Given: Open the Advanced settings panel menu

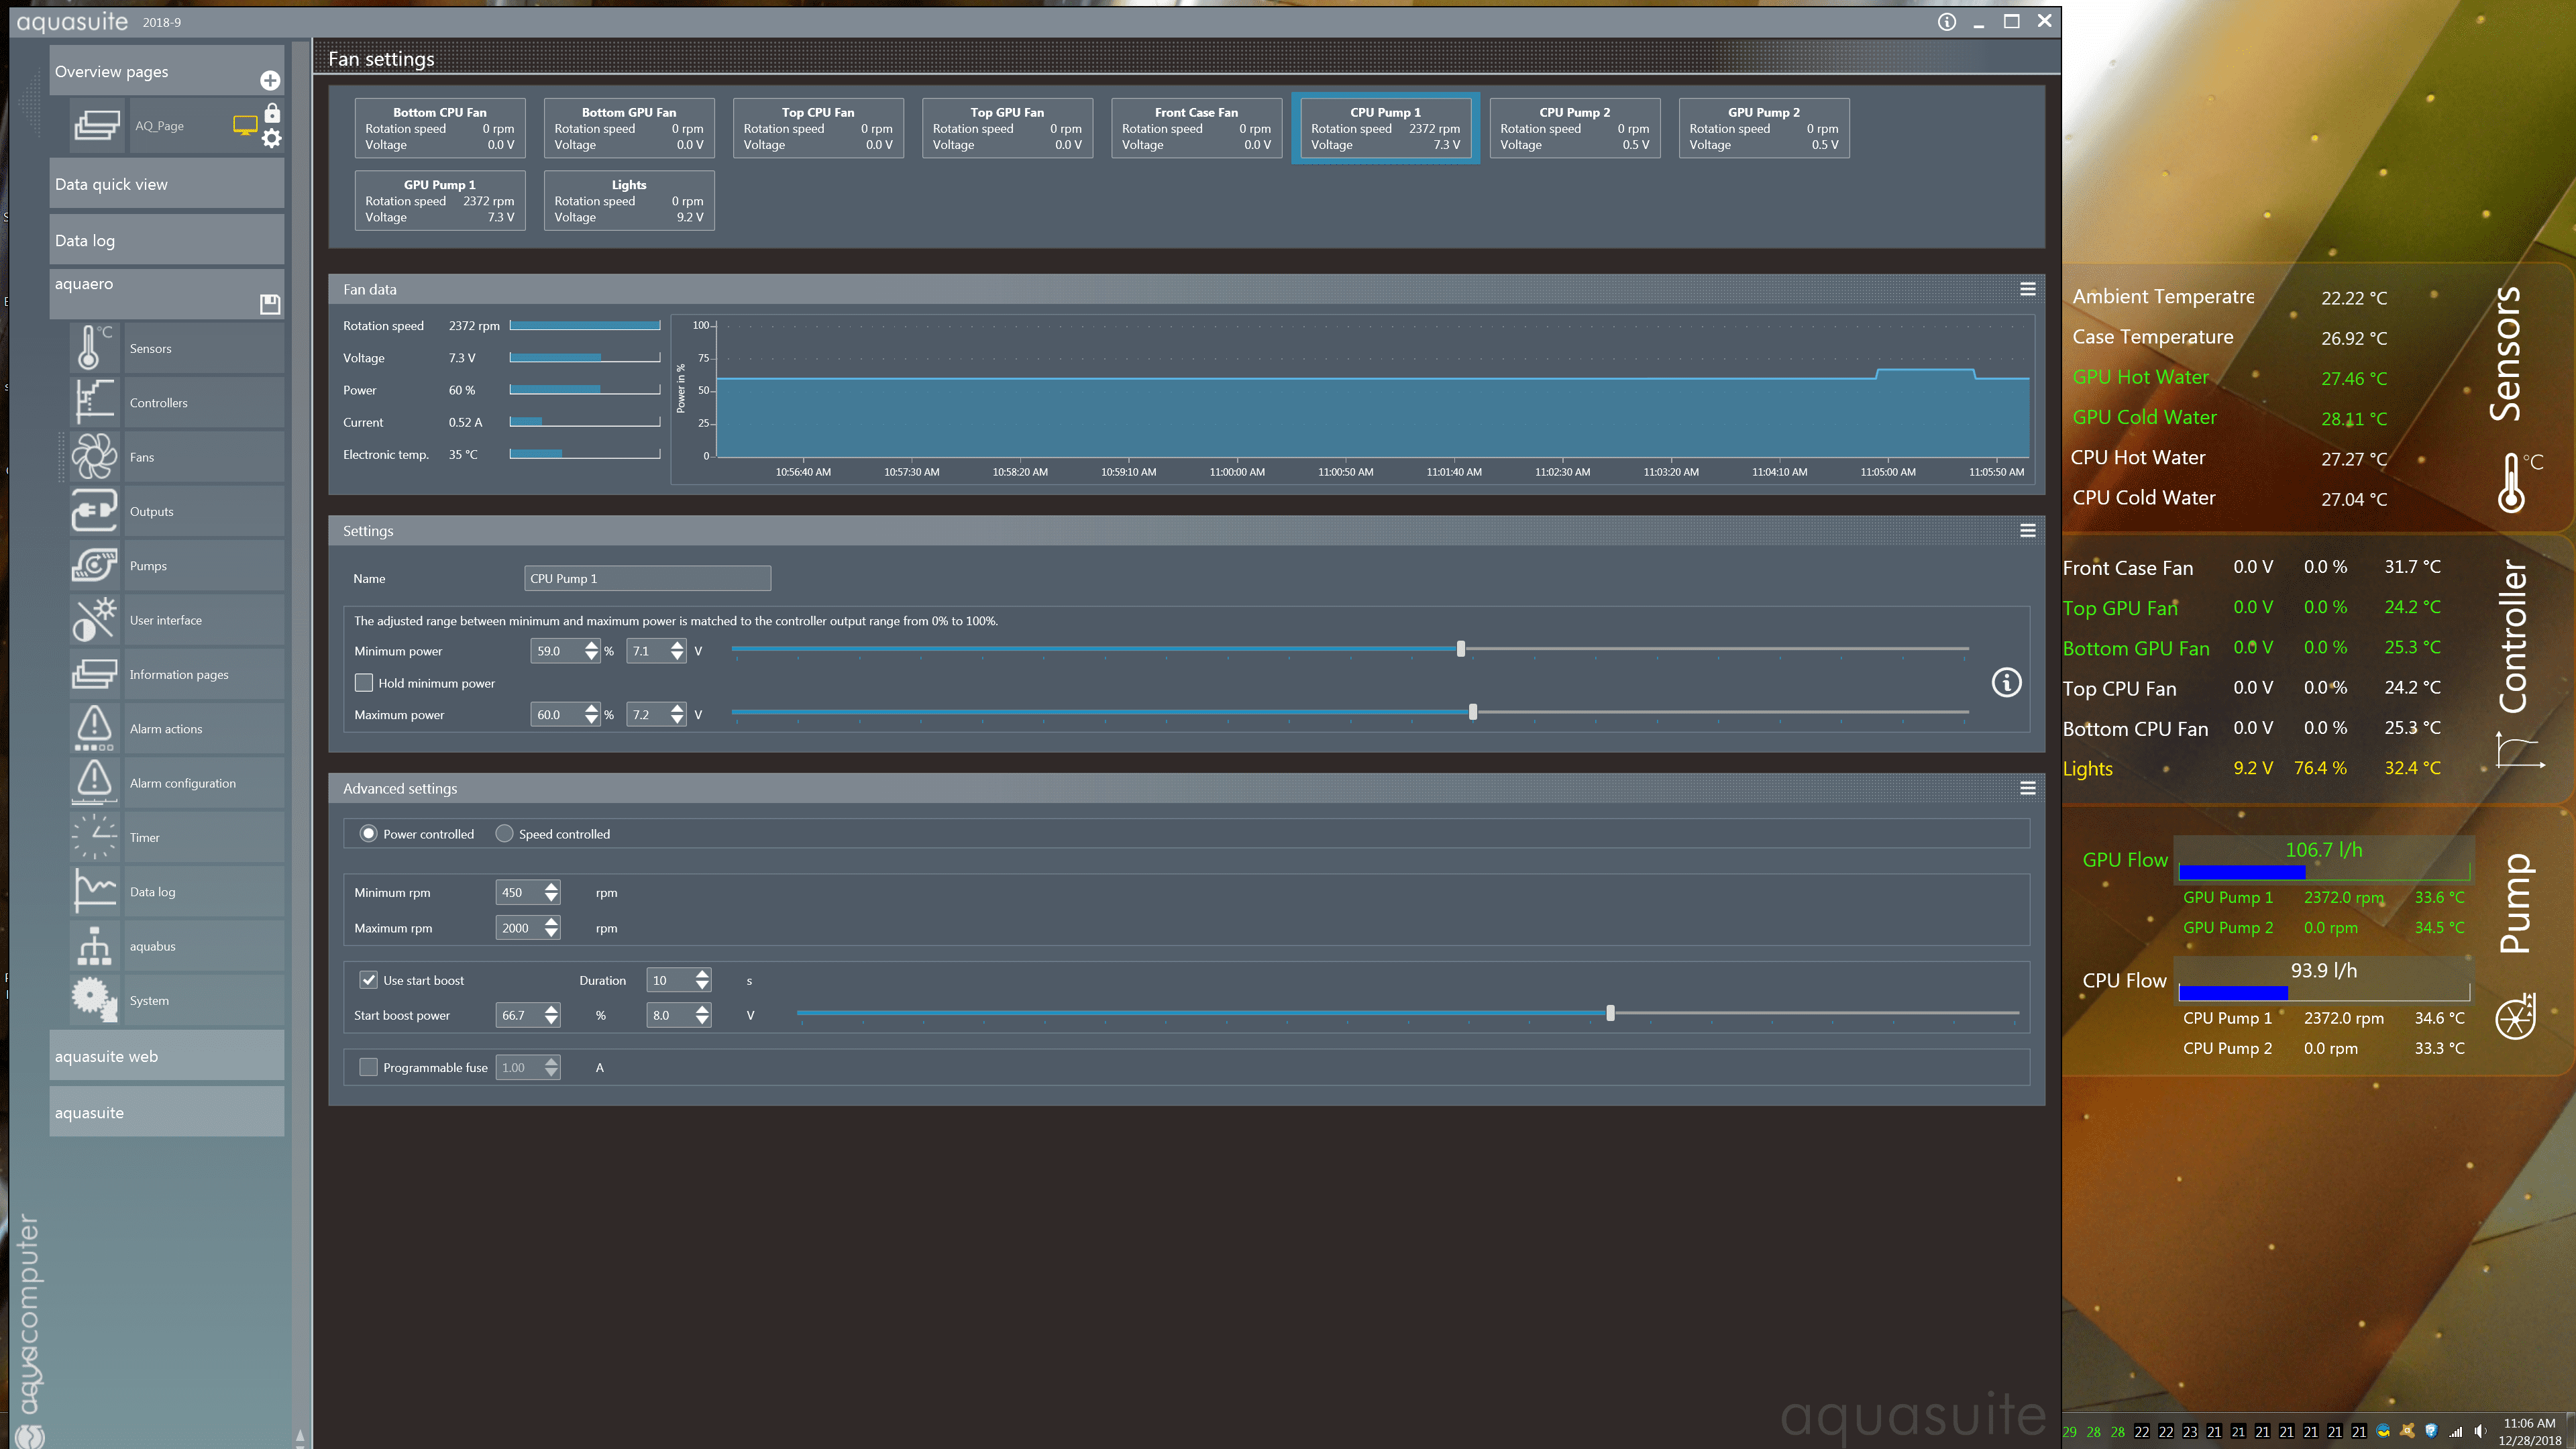Looking at the screenshot, I should pyautogui.click(x=2027, y=788).
